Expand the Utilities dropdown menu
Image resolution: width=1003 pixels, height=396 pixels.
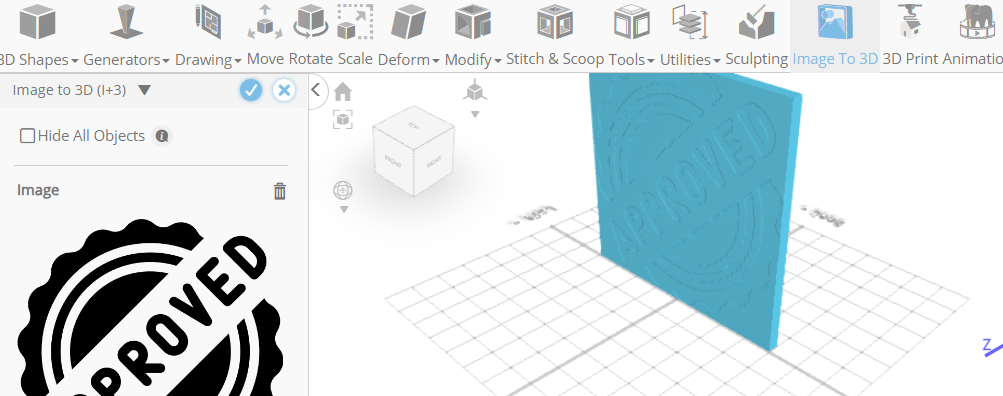point(690,35)
